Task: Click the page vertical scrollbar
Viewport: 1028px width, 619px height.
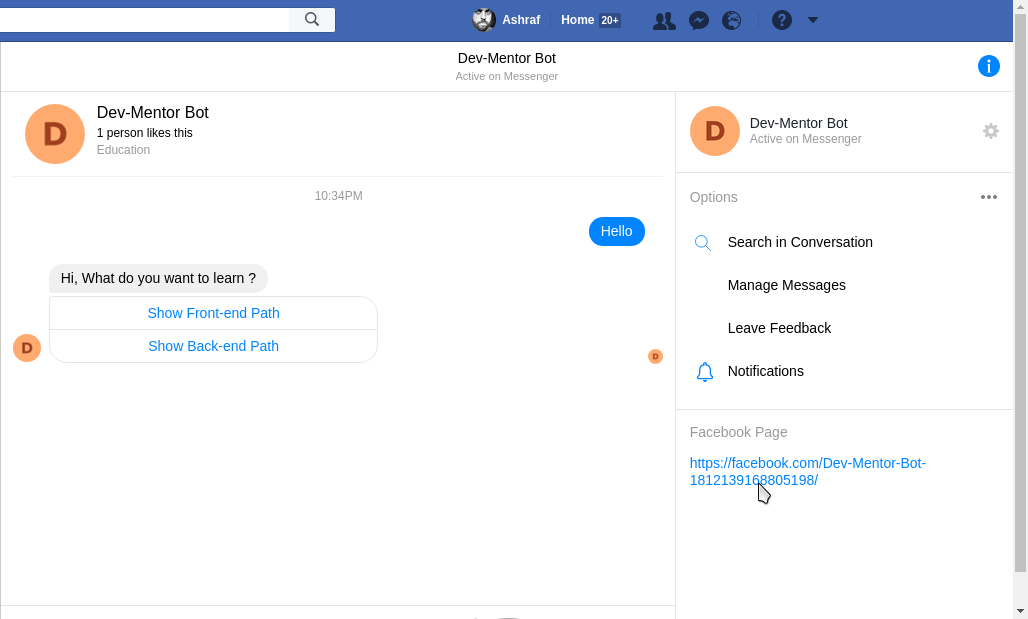Action: pyautogui.click(x=1020, y=293)
